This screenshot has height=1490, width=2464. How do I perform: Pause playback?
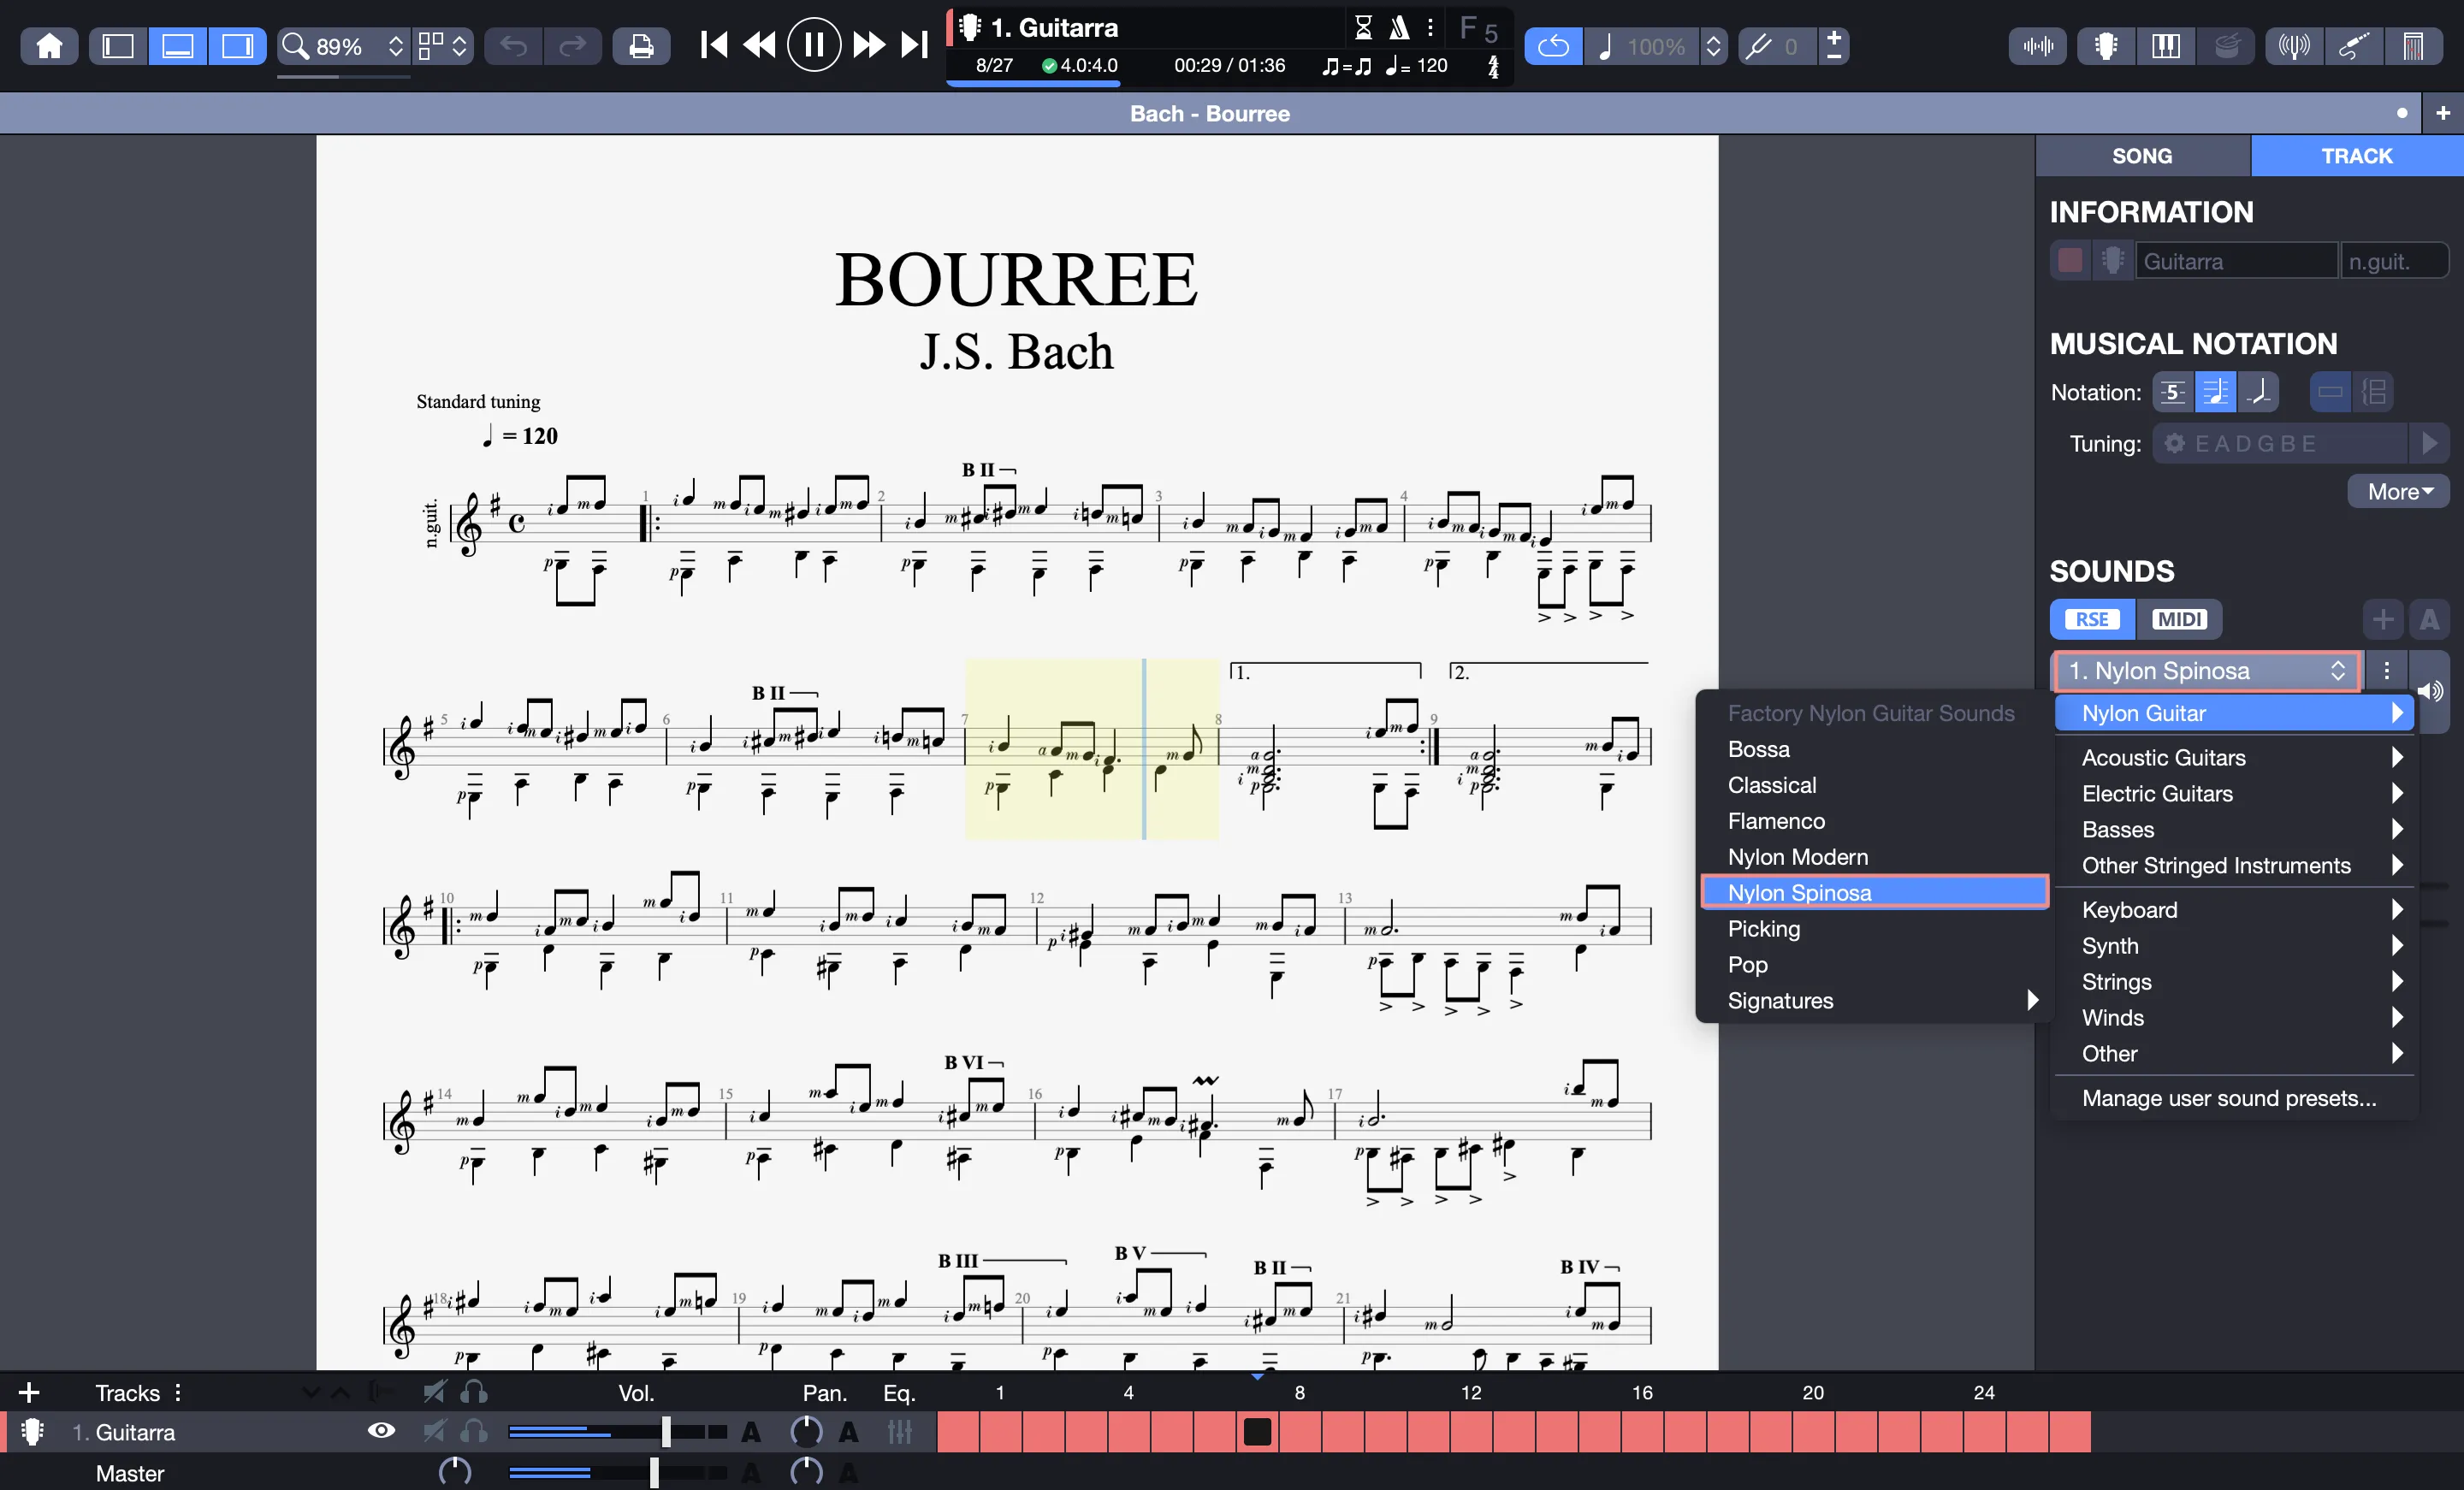[814, 45]
